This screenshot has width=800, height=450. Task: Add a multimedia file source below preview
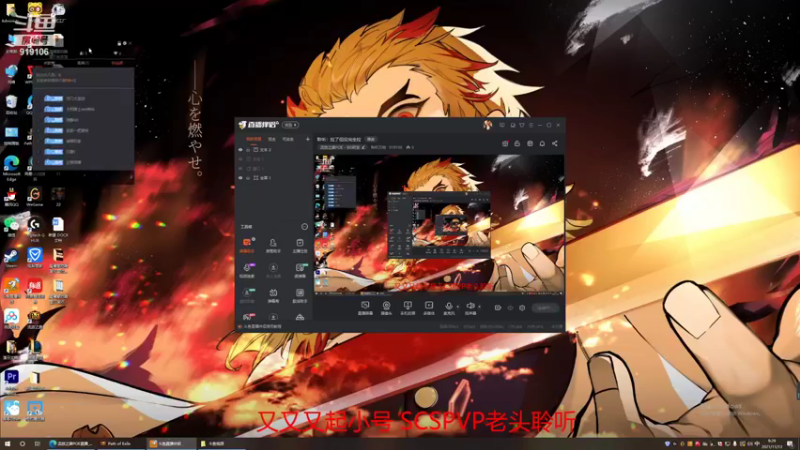click(429, 308)
